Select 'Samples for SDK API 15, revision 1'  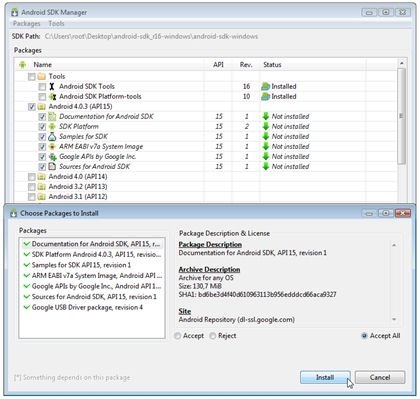[x=92, y=265]
